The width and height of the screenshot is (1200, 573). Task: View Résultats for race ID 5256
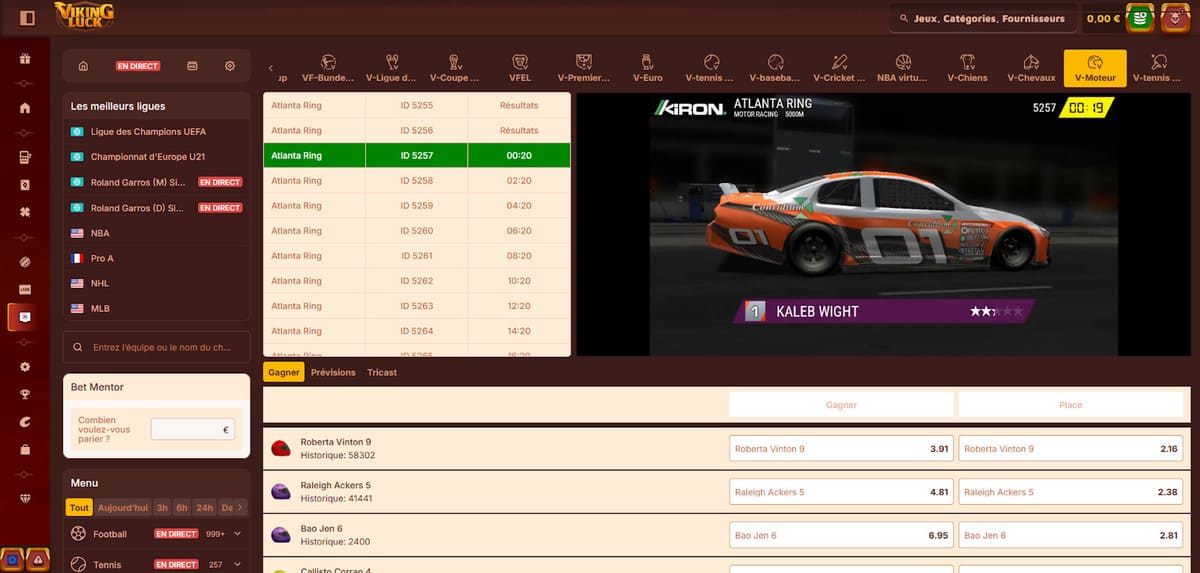click(519, 130)
